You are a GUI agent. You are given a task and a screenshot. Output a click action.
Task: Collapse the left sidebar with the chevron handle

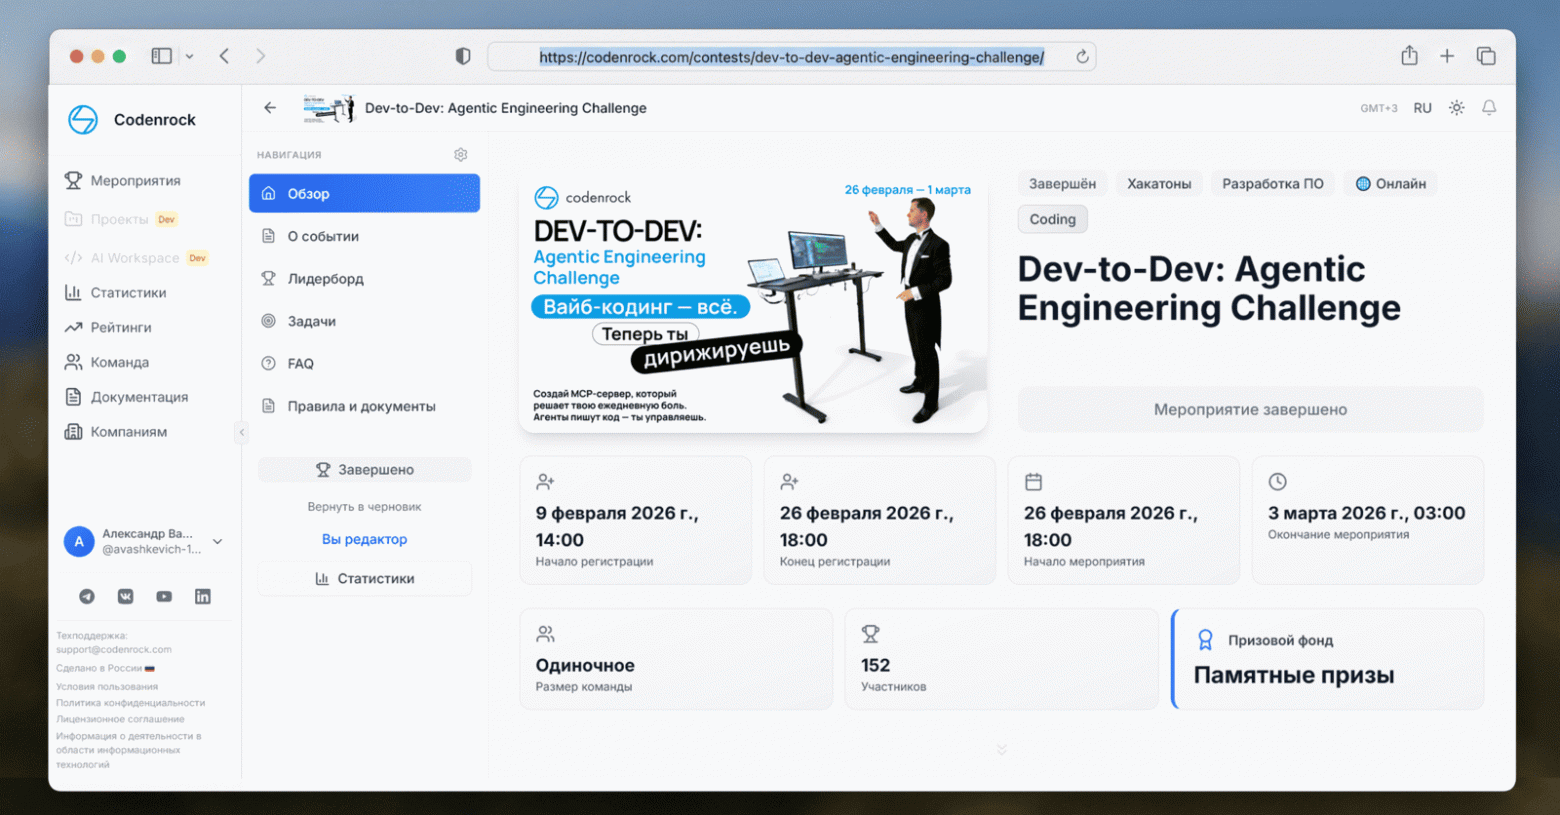[241, 432]
